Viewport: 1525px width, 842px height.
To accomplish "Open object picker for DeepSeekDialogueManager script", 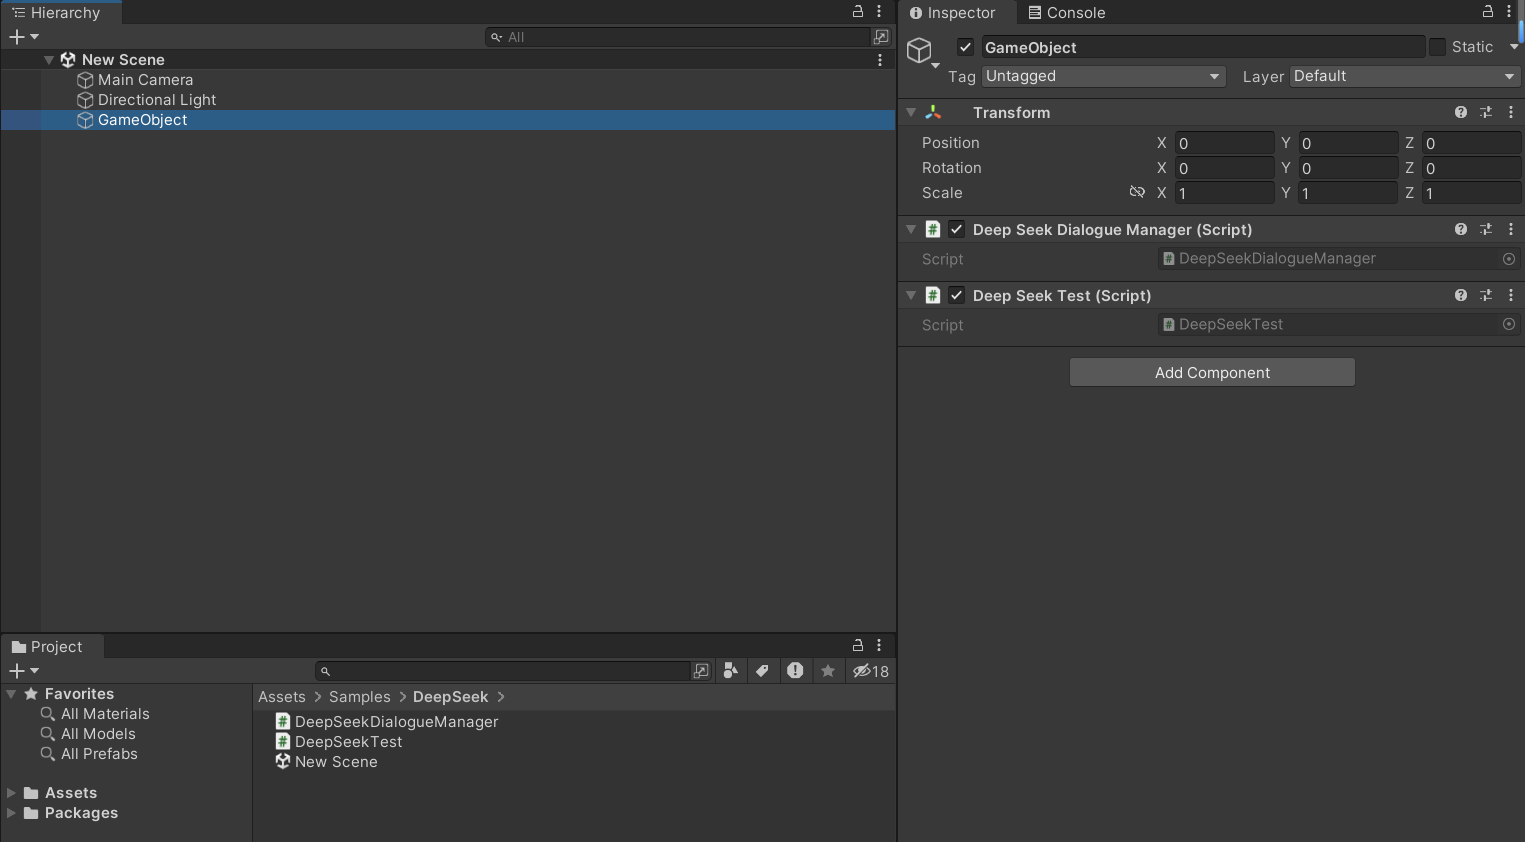I will coord(1509,259).
